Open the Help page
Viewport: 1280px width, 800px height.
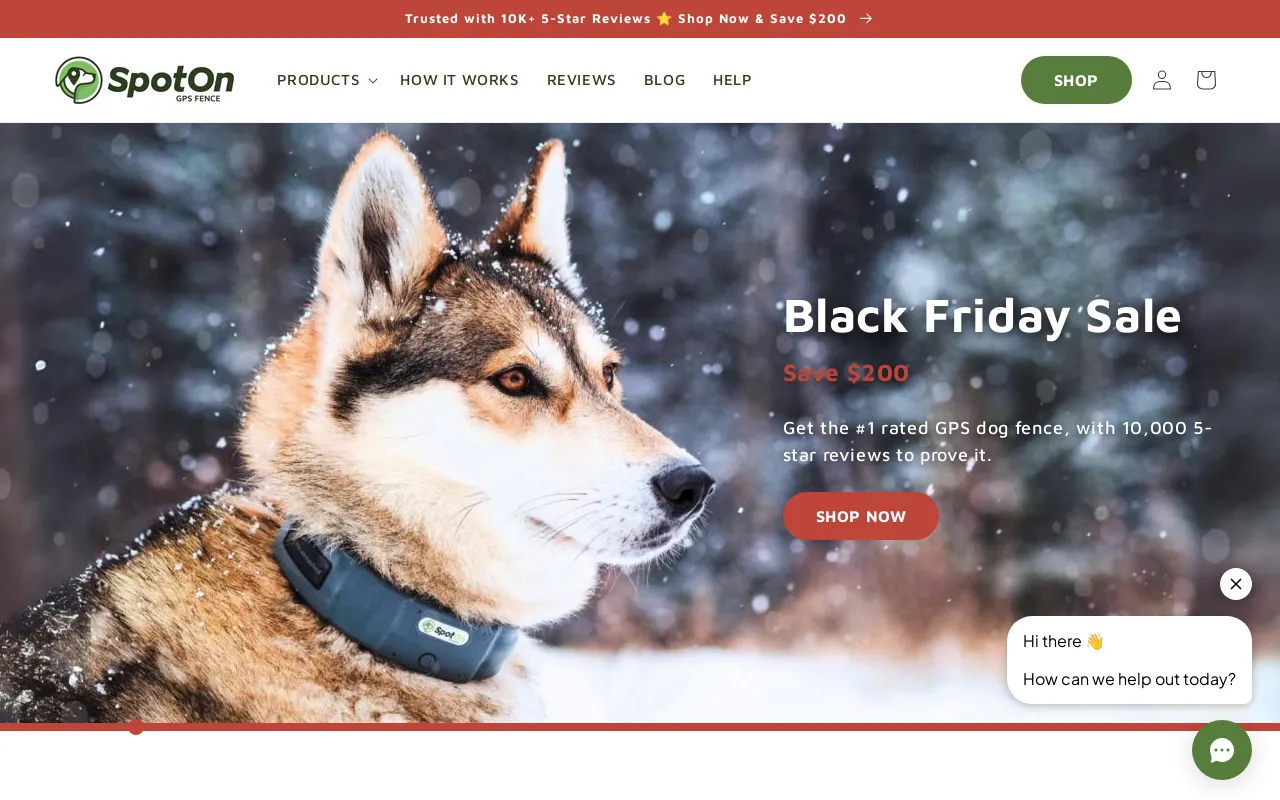click(x=732, y=80)
